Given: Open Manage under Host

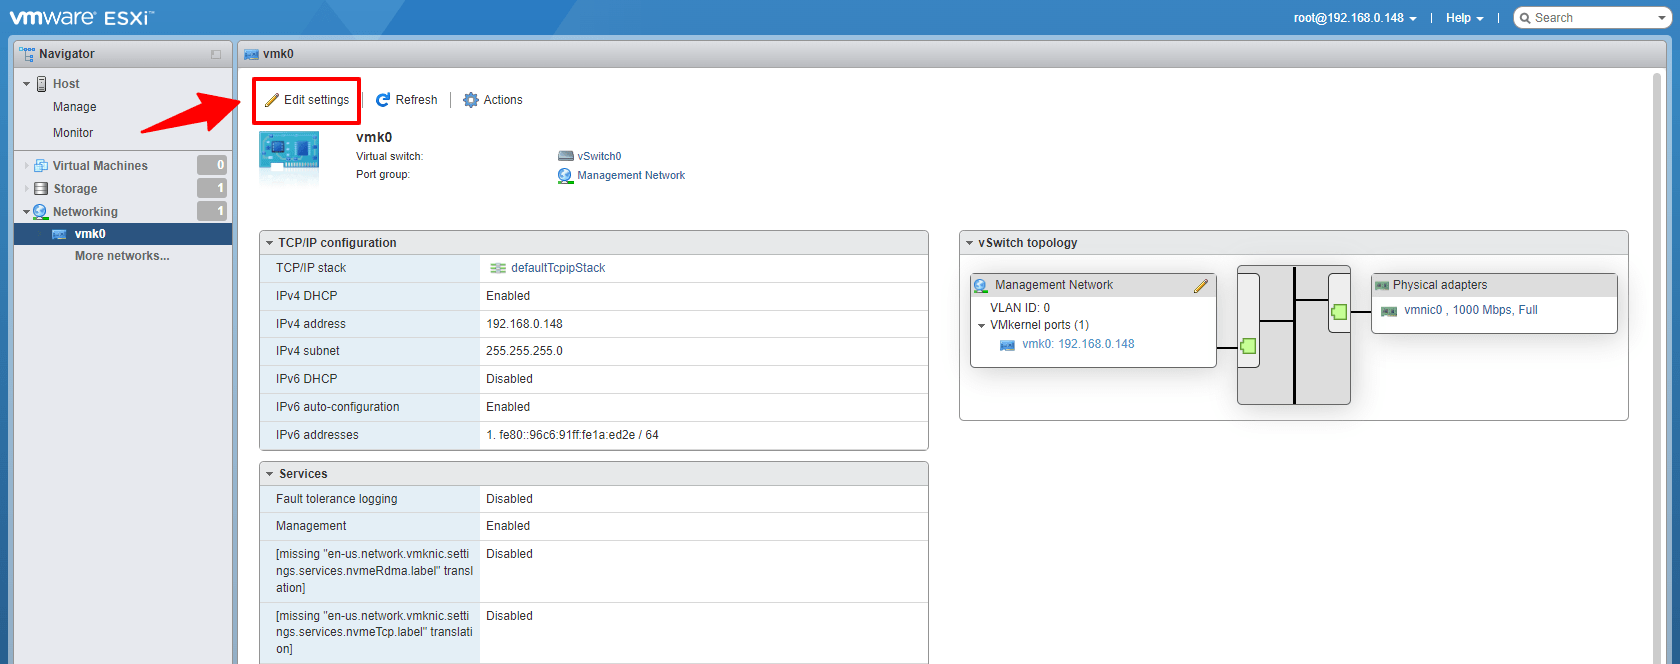Looking at the screenshot, I should 75,107.
